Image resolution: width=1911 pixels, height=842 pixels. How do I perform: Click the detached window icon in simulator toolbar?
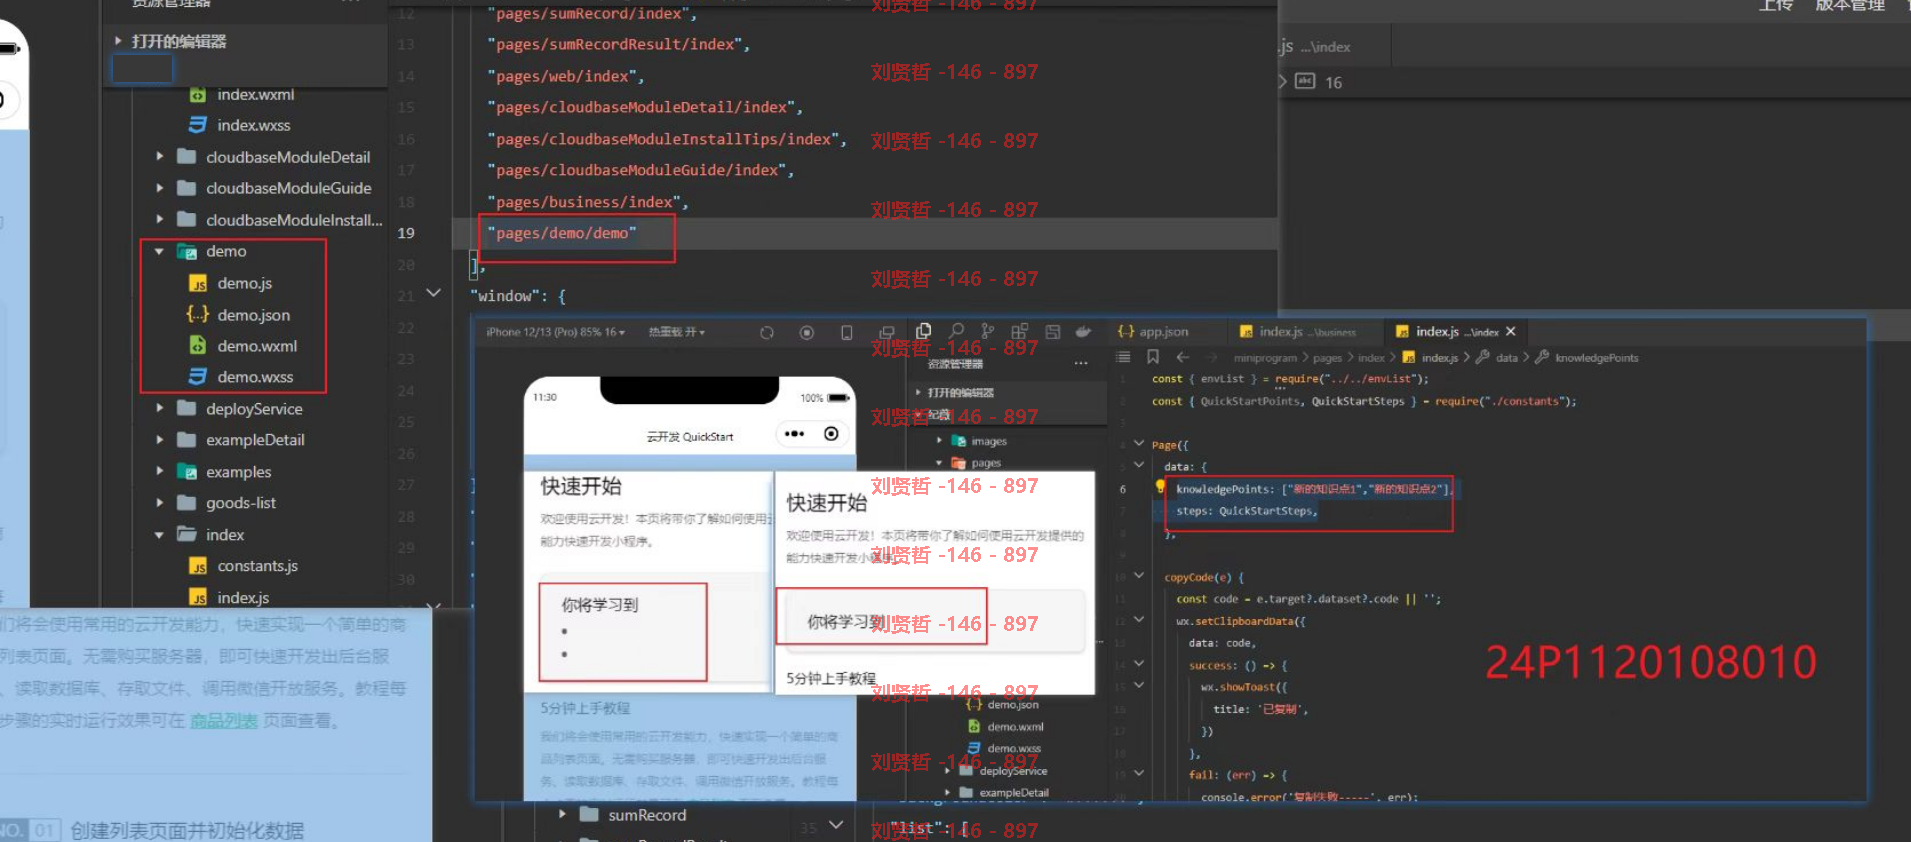[x=886, y=333]
